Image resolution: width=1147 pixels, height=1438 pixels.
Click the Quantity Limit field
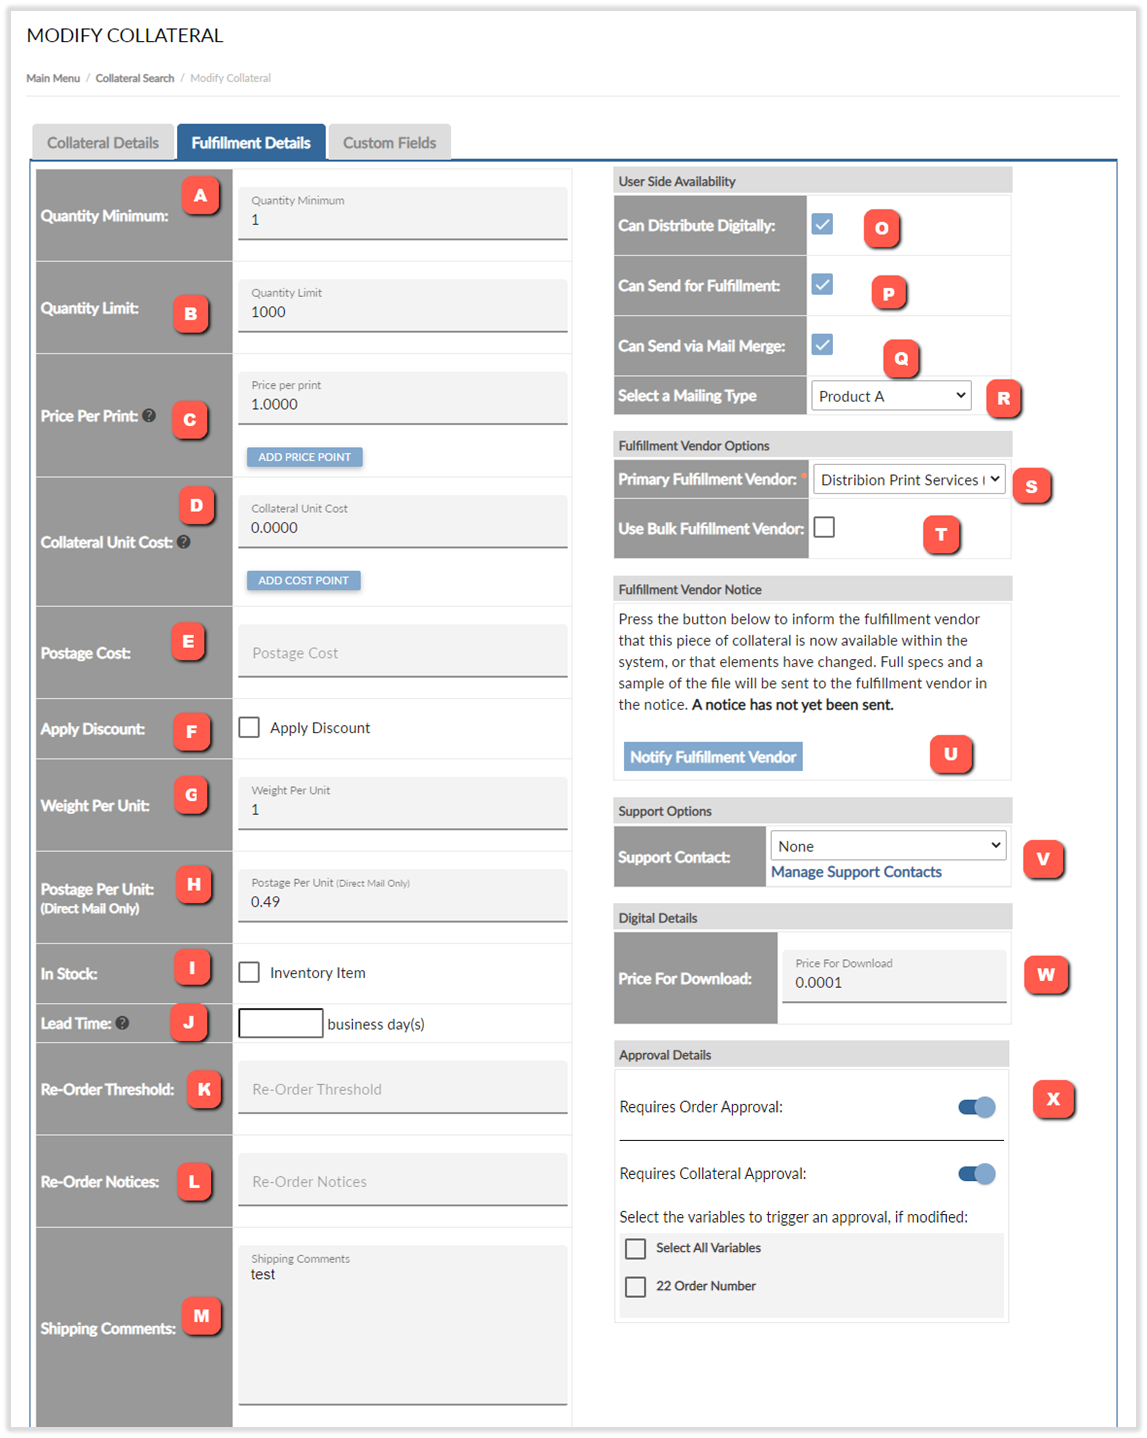pos(403,305)
